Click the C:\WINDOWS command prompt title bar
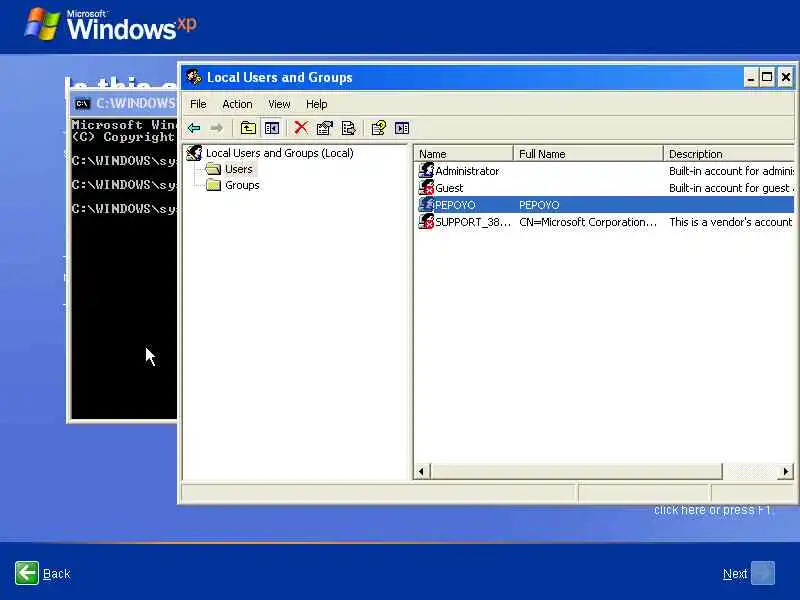 point(123,104)
